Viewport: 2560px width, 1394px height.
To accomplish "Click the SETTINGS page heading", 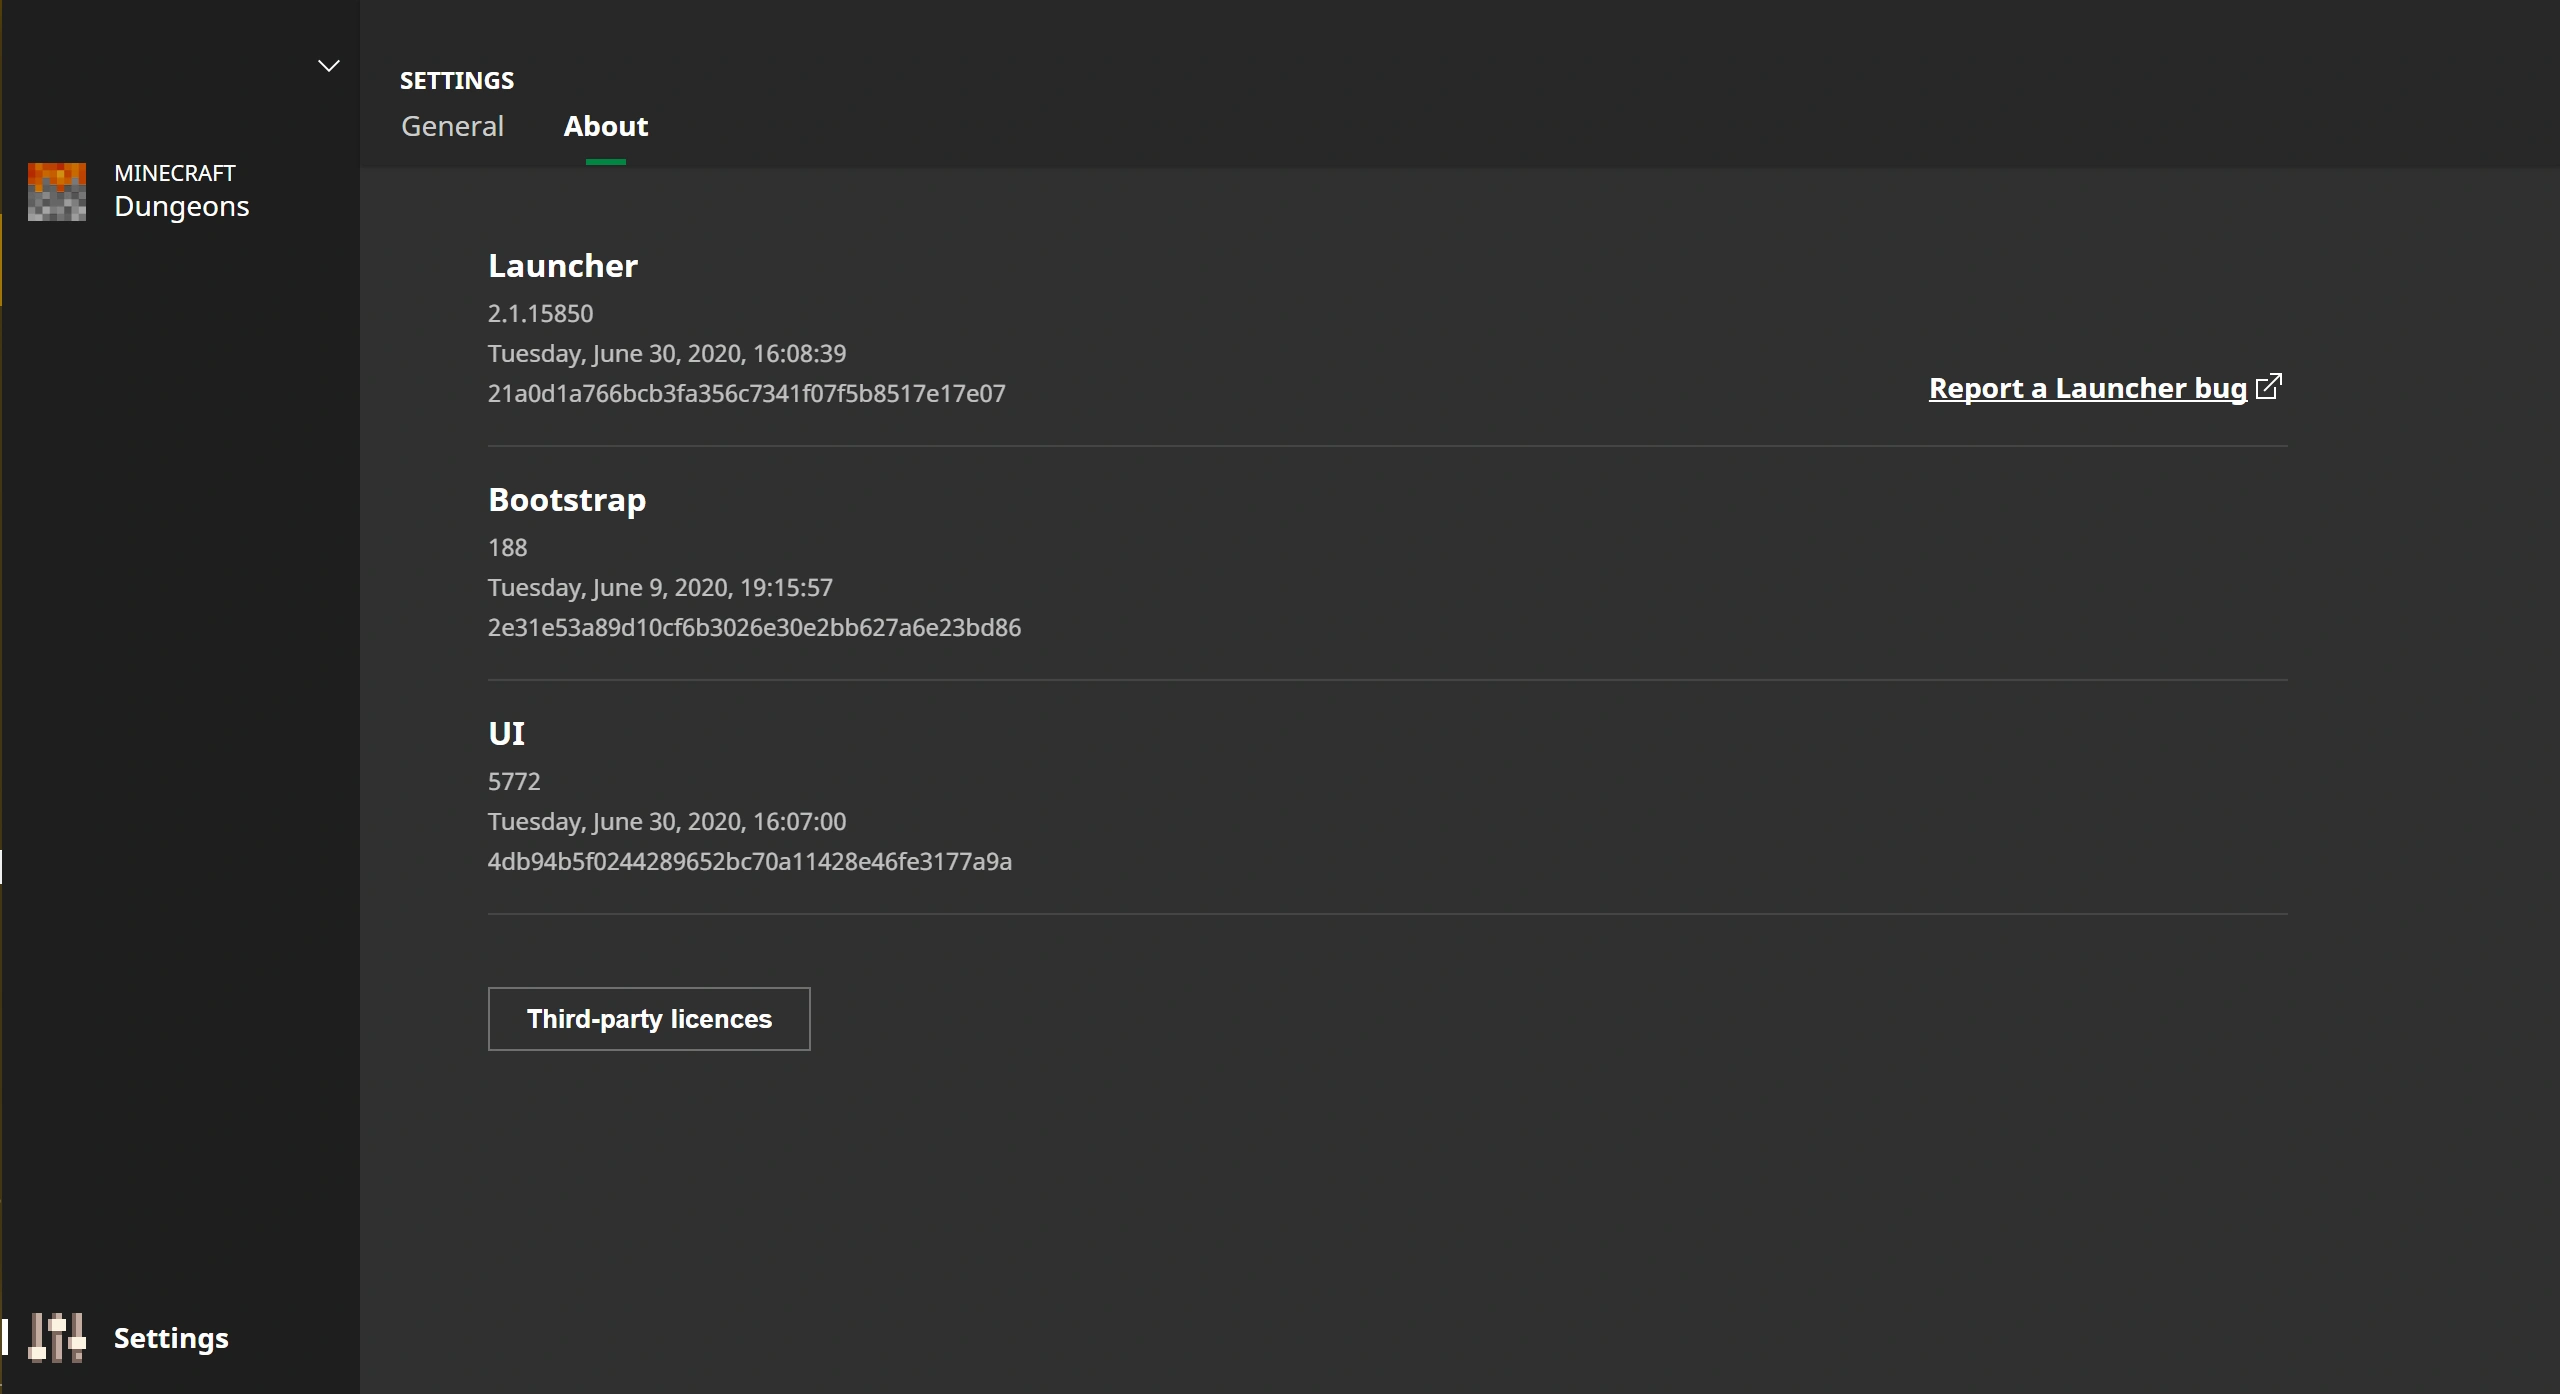I will click(x=457, y=81).
